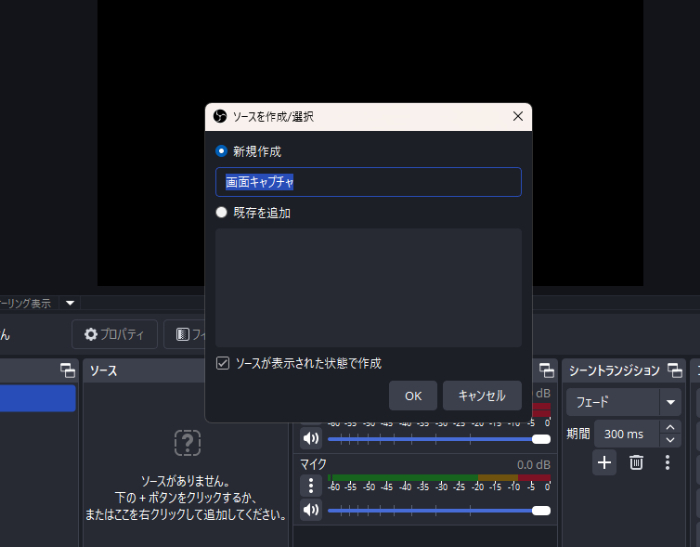Mute the desktop audio speaker icon
This screenshot has height=547, width=700.
tap(311, 438)
